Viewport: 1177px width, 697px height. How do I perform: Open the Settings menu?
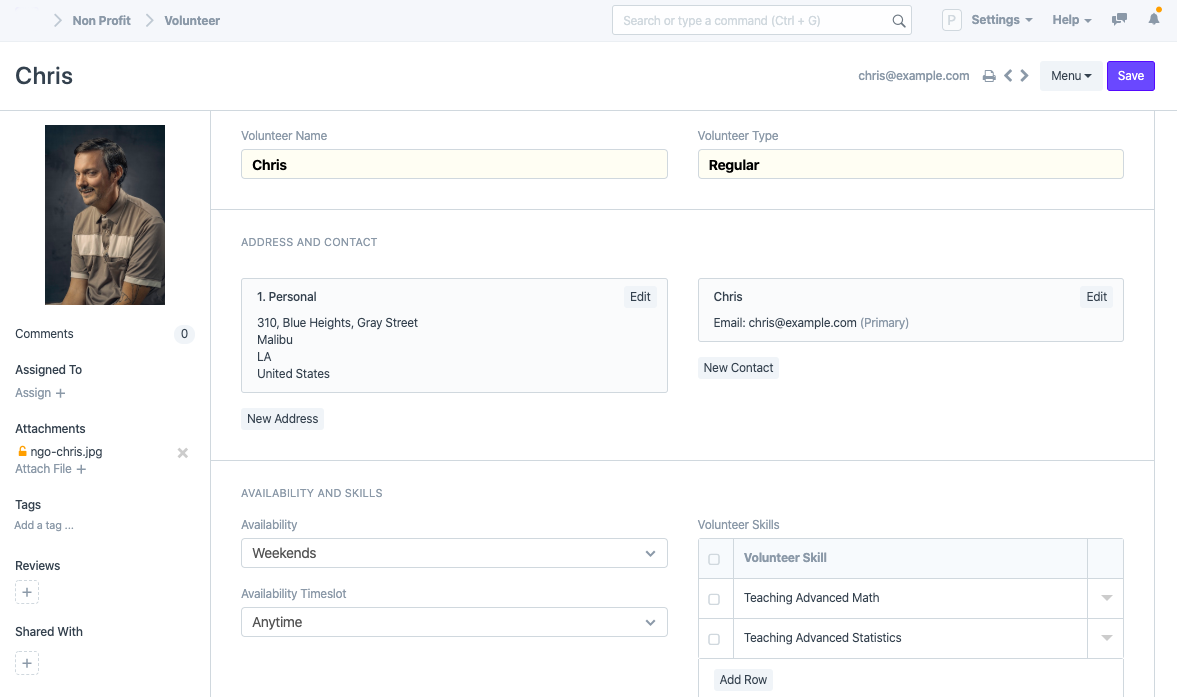coord(1001,20)
